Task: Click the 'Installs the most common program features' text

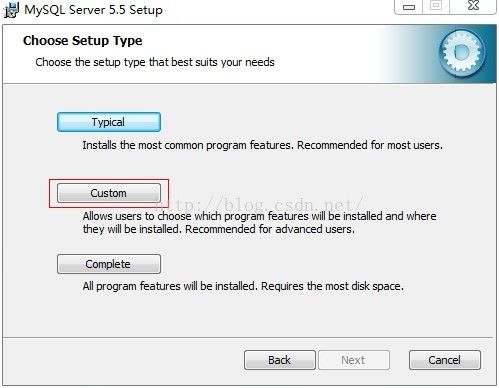Action: (x=188, y=145)
